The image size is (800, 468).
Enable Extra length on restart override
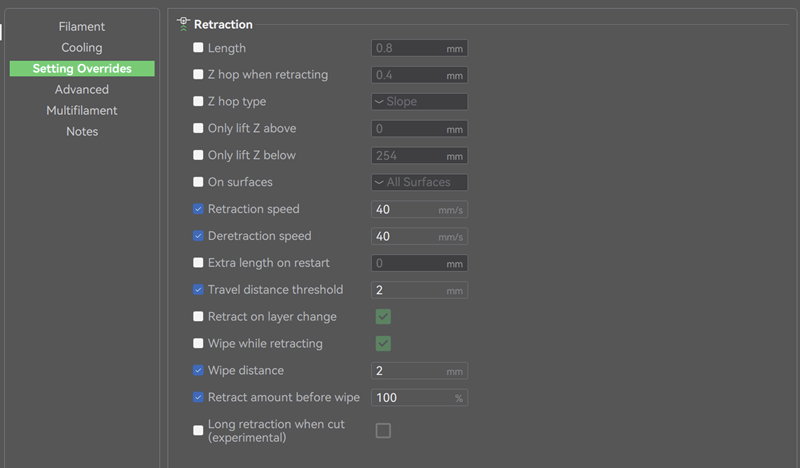click(x=198, y=263)
